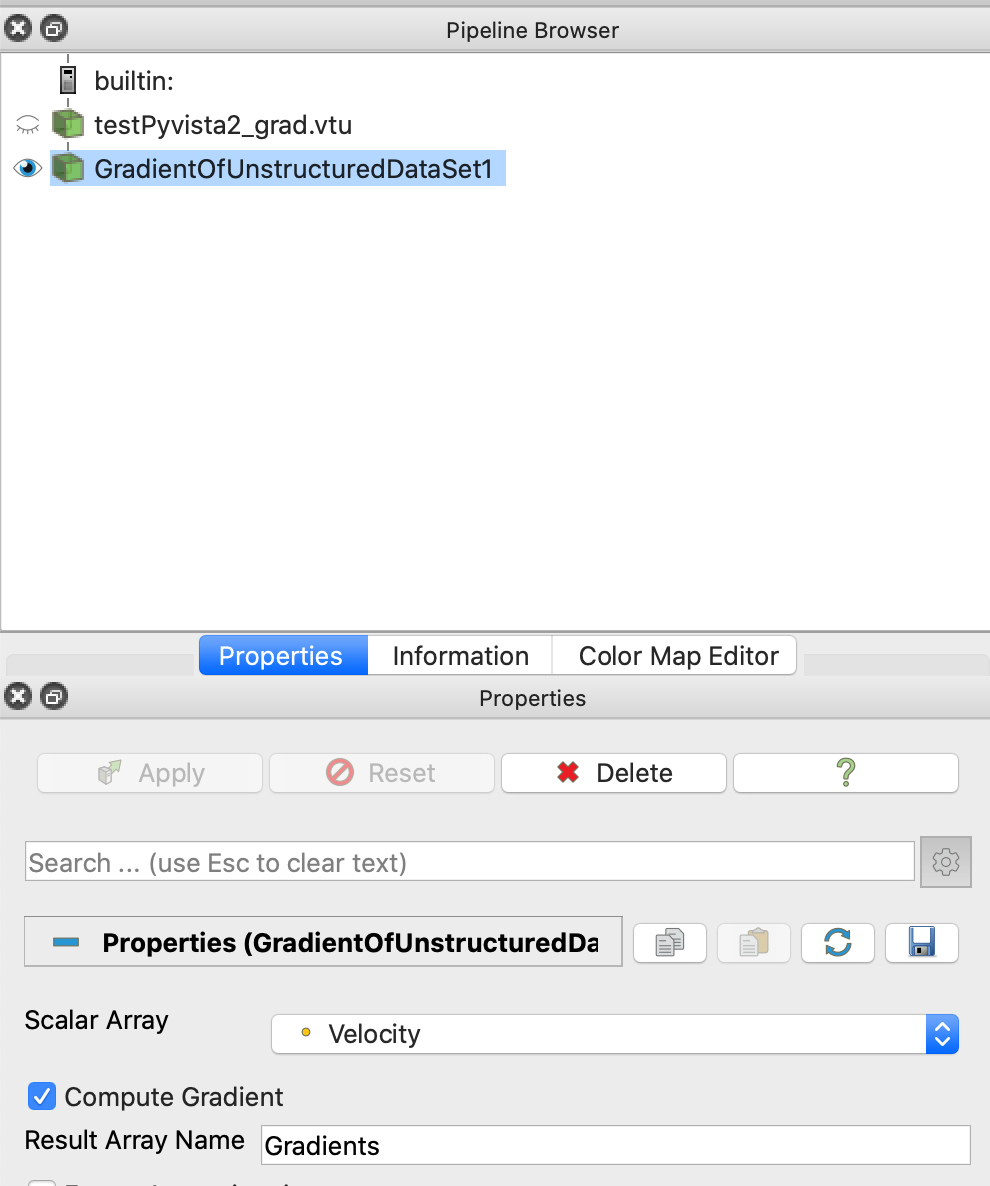The image size is (990, 1186).
Task: Hide GradientOfUnstructuredDataSet1 using its eye toggle
Action: [x=27, y=167]
